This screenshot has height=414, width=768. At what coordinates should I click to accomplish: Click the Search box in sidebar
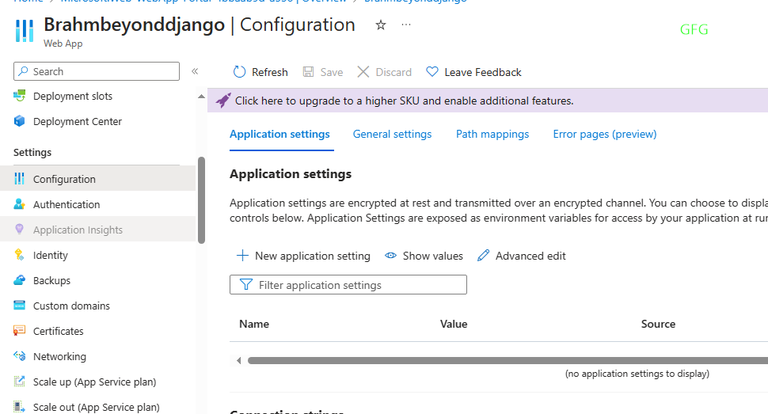tap(96, 72)
